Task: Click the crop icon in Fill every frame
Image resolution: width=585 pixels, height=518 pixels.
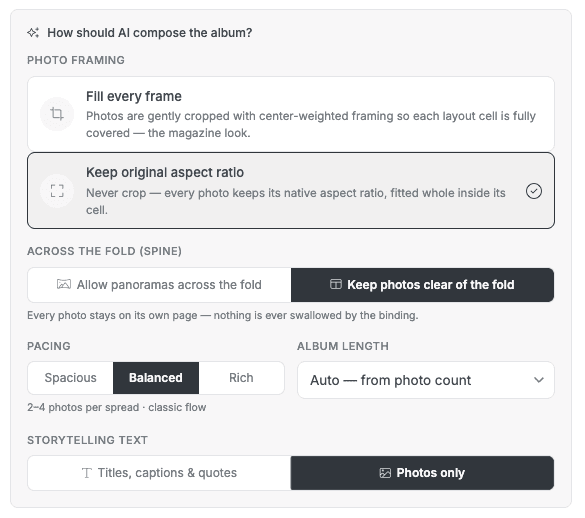Action: (57, 113)
